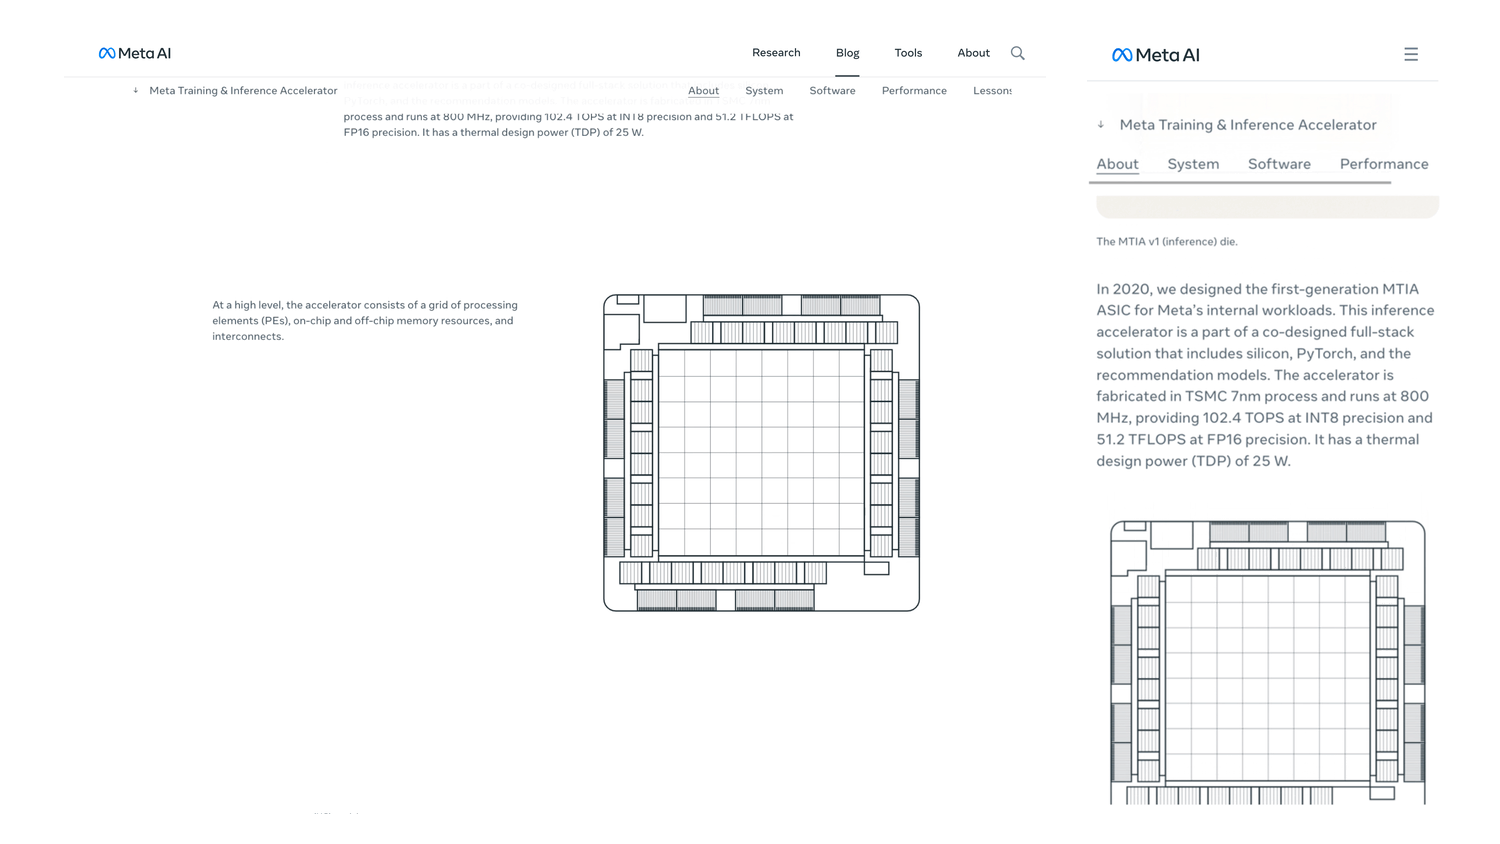
Task: Click down arrow beside desktop Meta Training & Inference Accelerator
Action: (136, 90)
